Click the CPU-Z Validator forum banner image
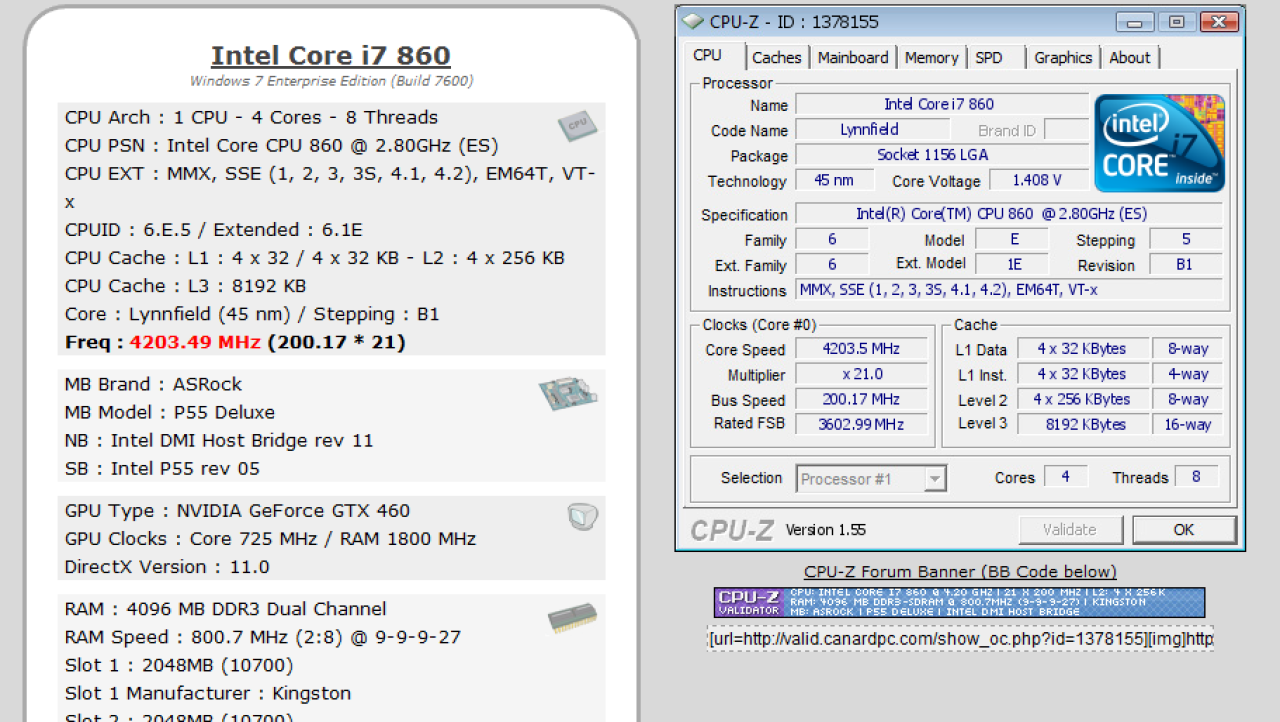Image resolution: width=1280 pixels, height=722 pixels. 959,602
